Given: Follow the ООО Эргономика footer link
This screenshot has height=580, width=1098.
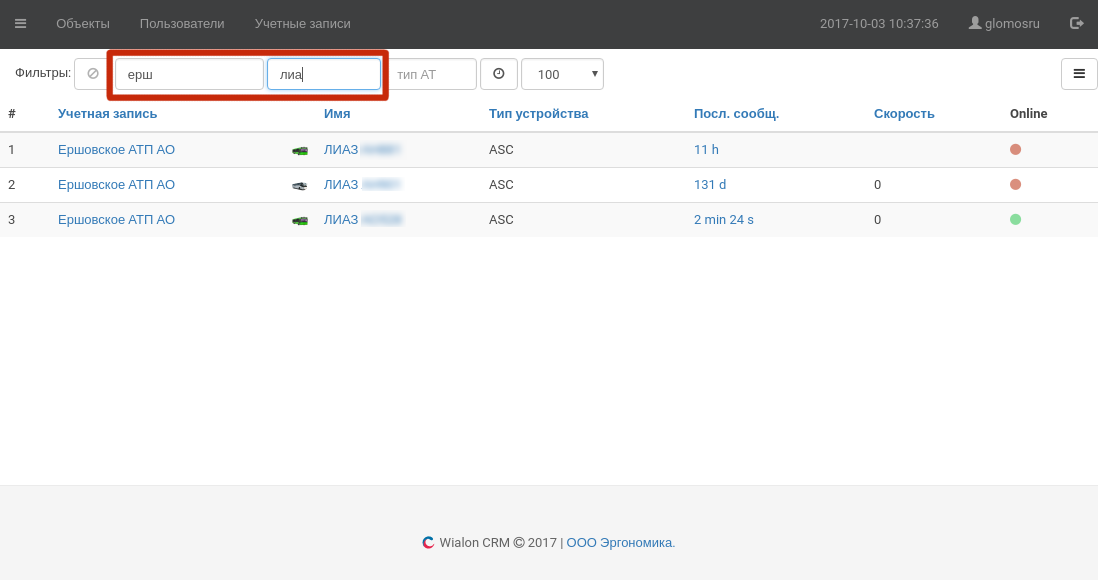Looking at the screenshot, I should click(620, 543).
